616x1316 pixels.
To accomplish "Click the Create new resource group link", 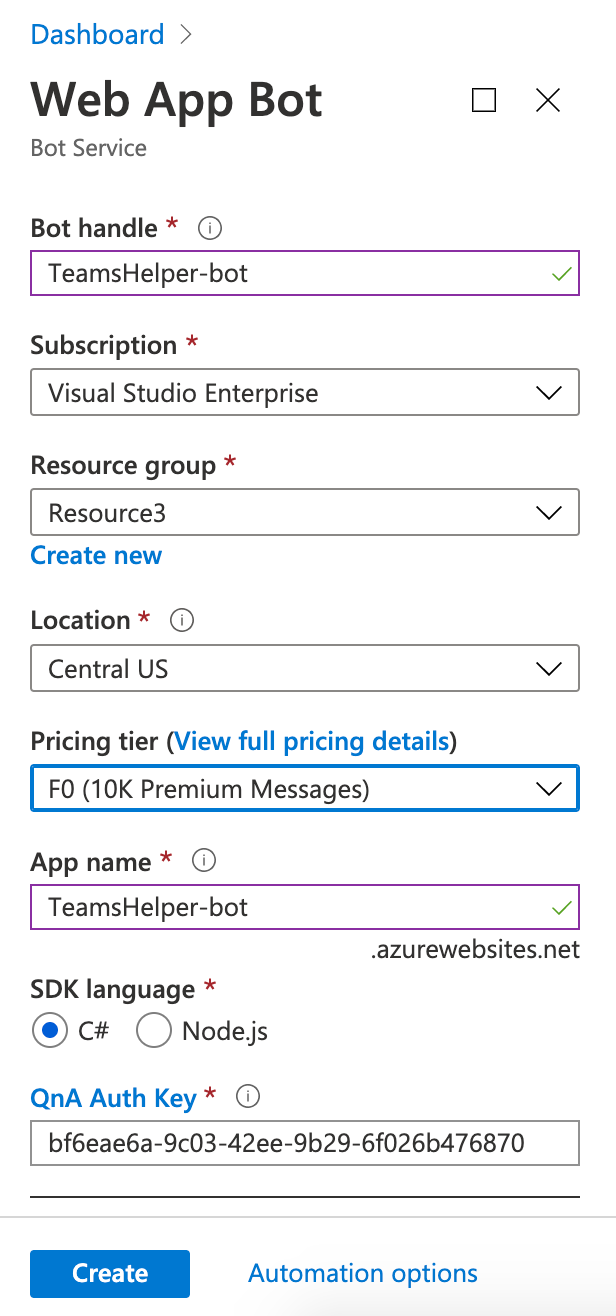I will [x=96, y=556].
